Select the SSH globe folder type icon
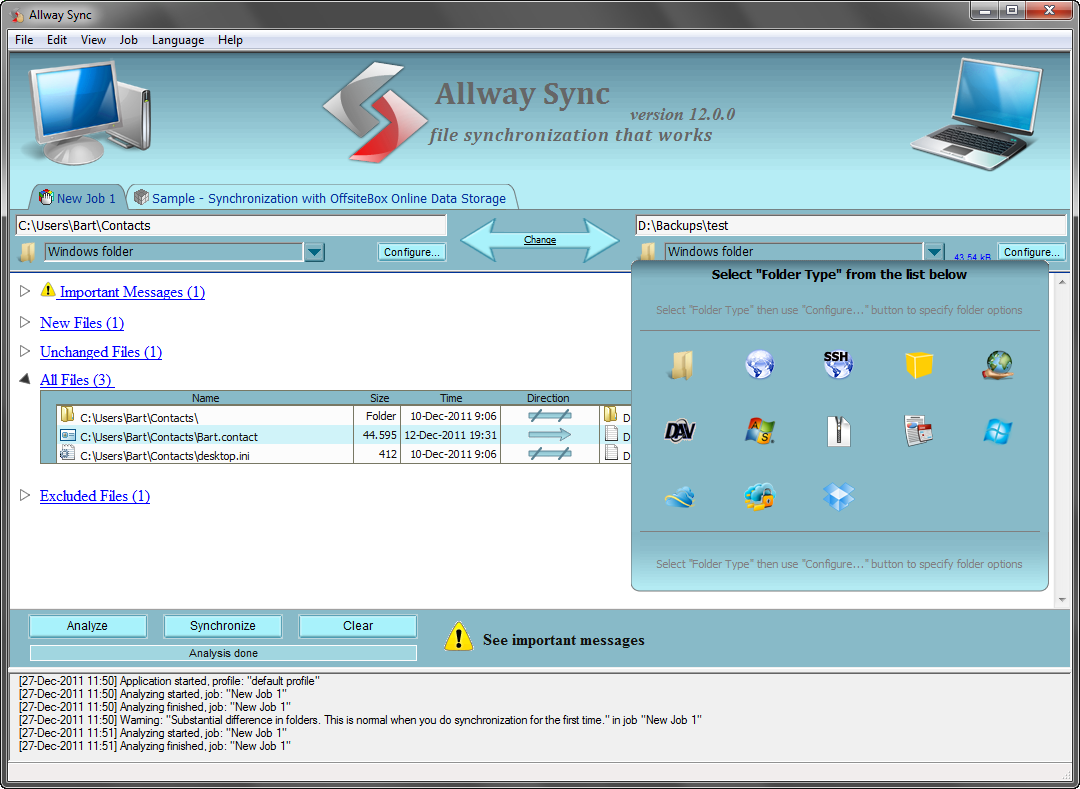This screenshot has width=1080, height=789. (838, 364)
